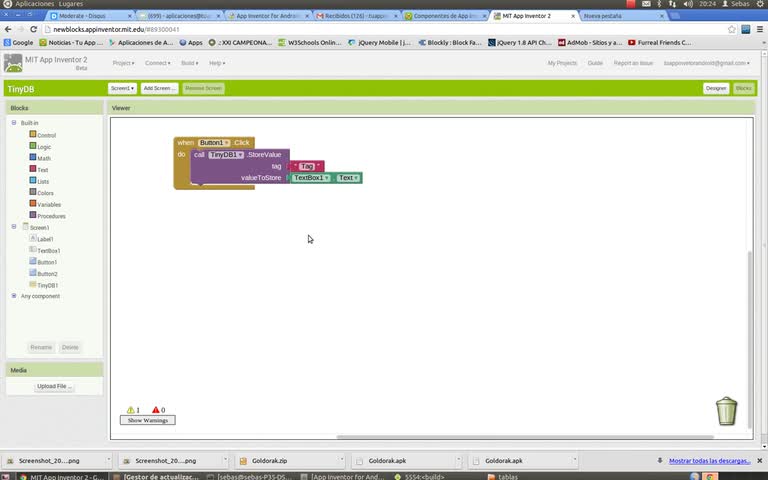Expand the Any component node
The width and height of the screenshot is (768, 480).
coord(14,296)
